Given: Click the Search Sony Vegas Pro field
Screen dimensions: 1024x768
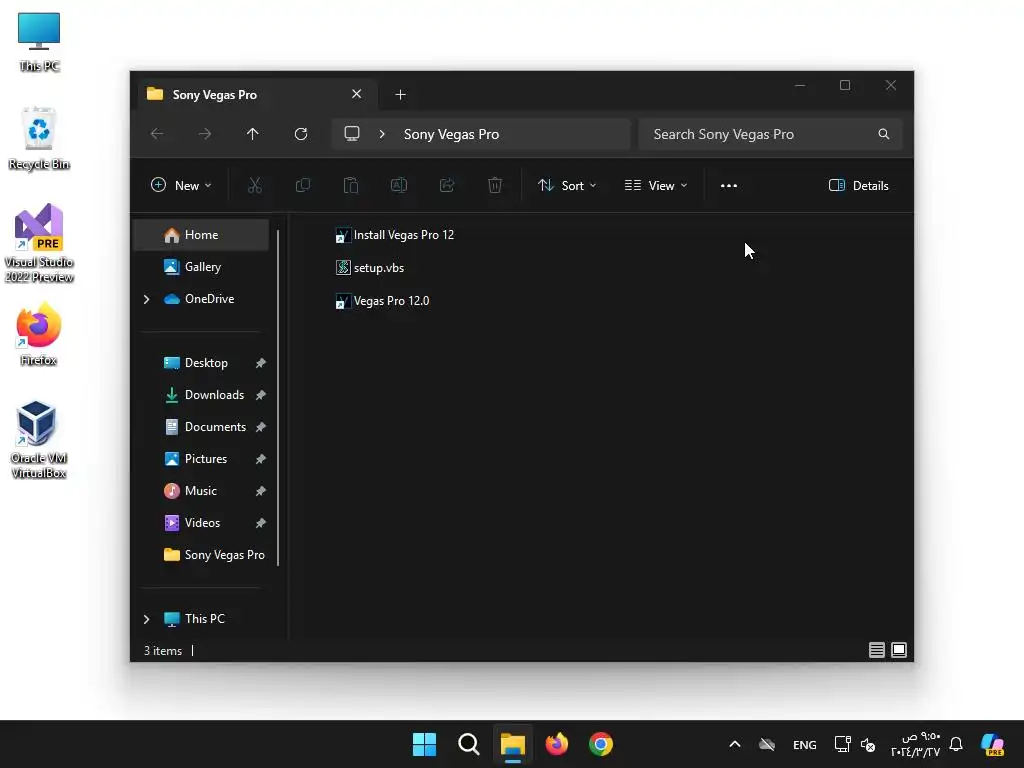Looking at the screenshot, I should pos(771,134).
